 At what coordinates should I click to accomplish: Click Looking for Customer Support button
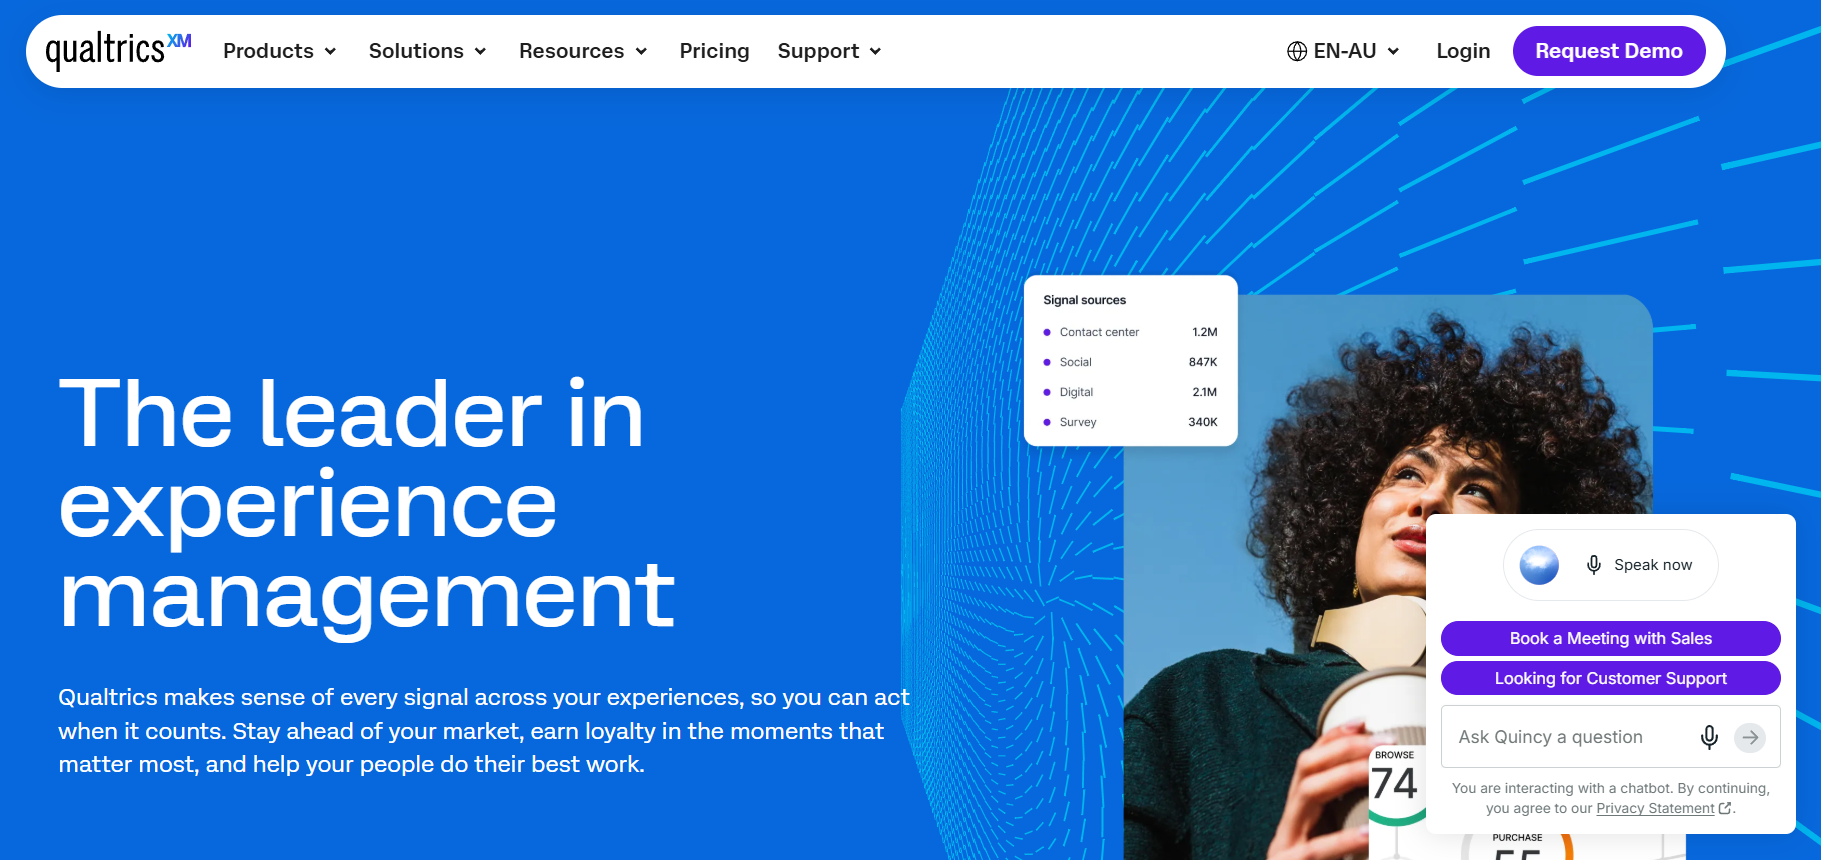click(x=1610, y=678)
